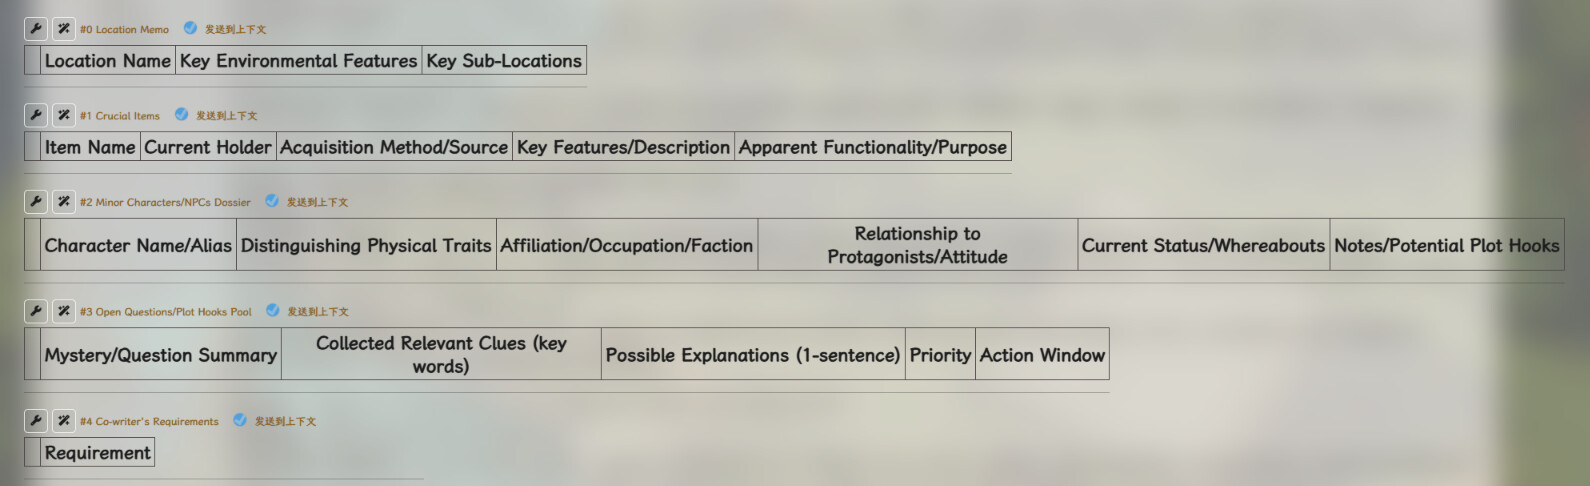
Task: Click the wrench icon for Co-writer's Requirements
Action: coord(35,421)
